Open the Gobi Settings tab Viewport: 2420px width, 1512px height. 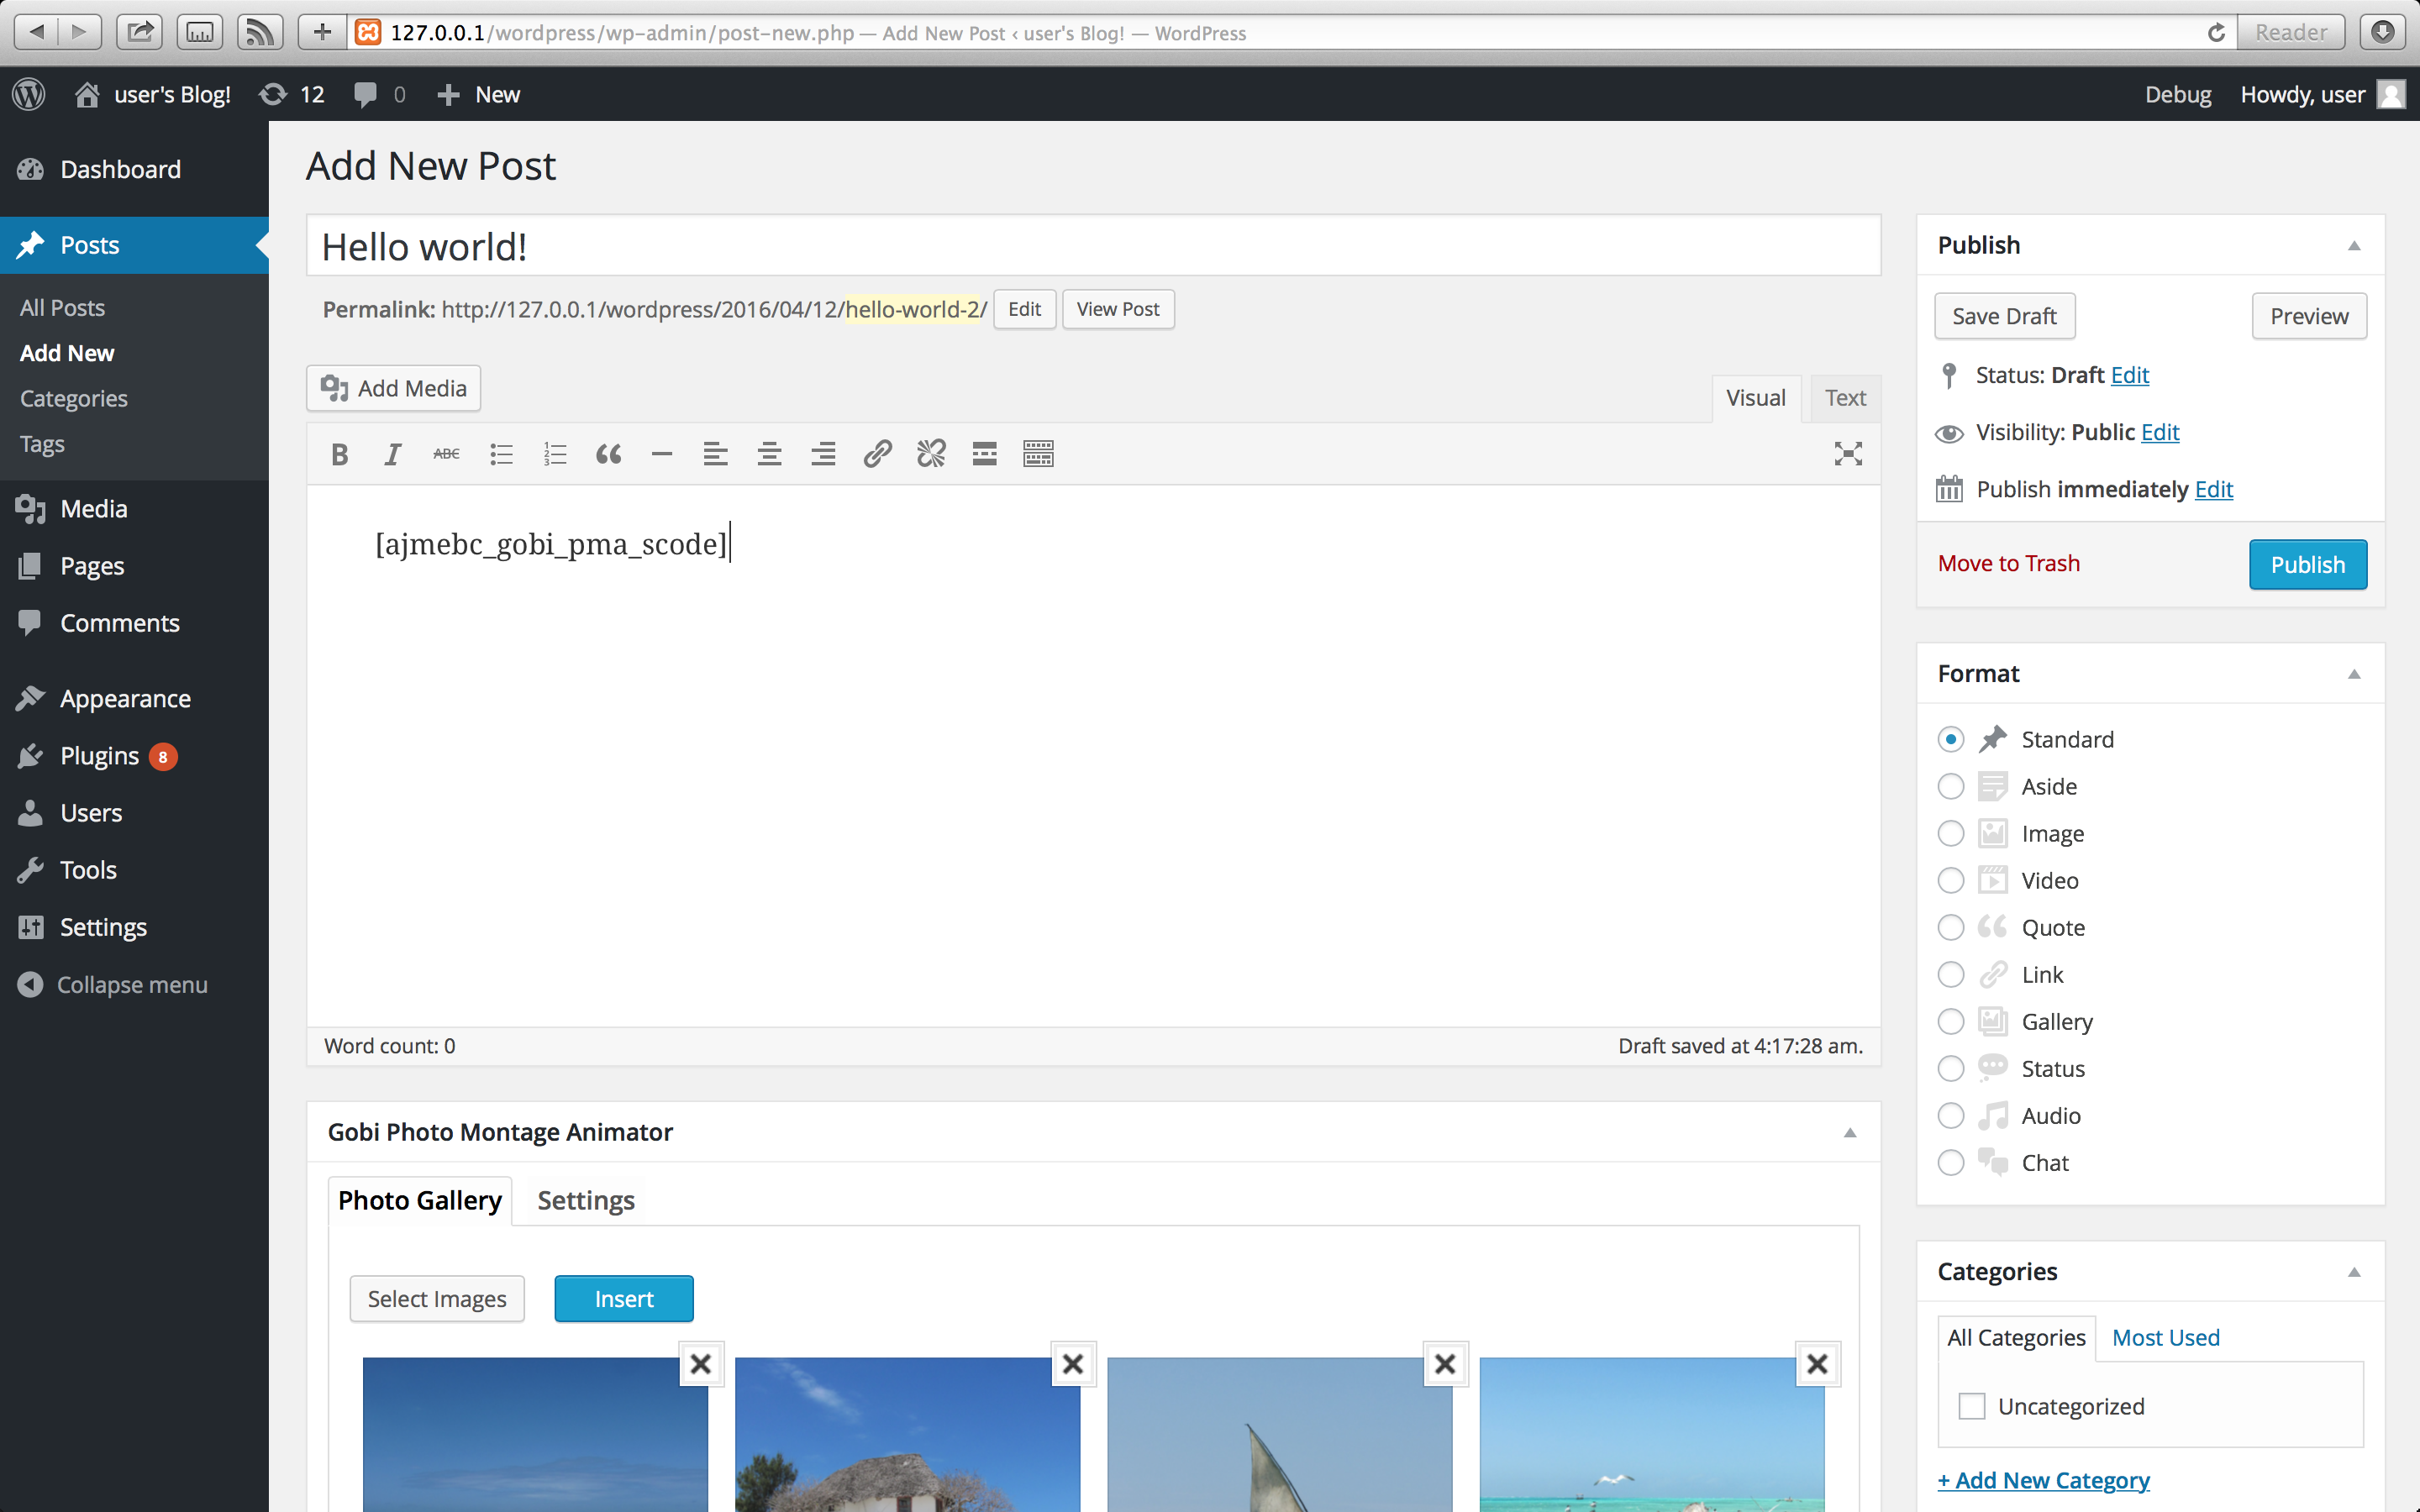[586, 1200]
